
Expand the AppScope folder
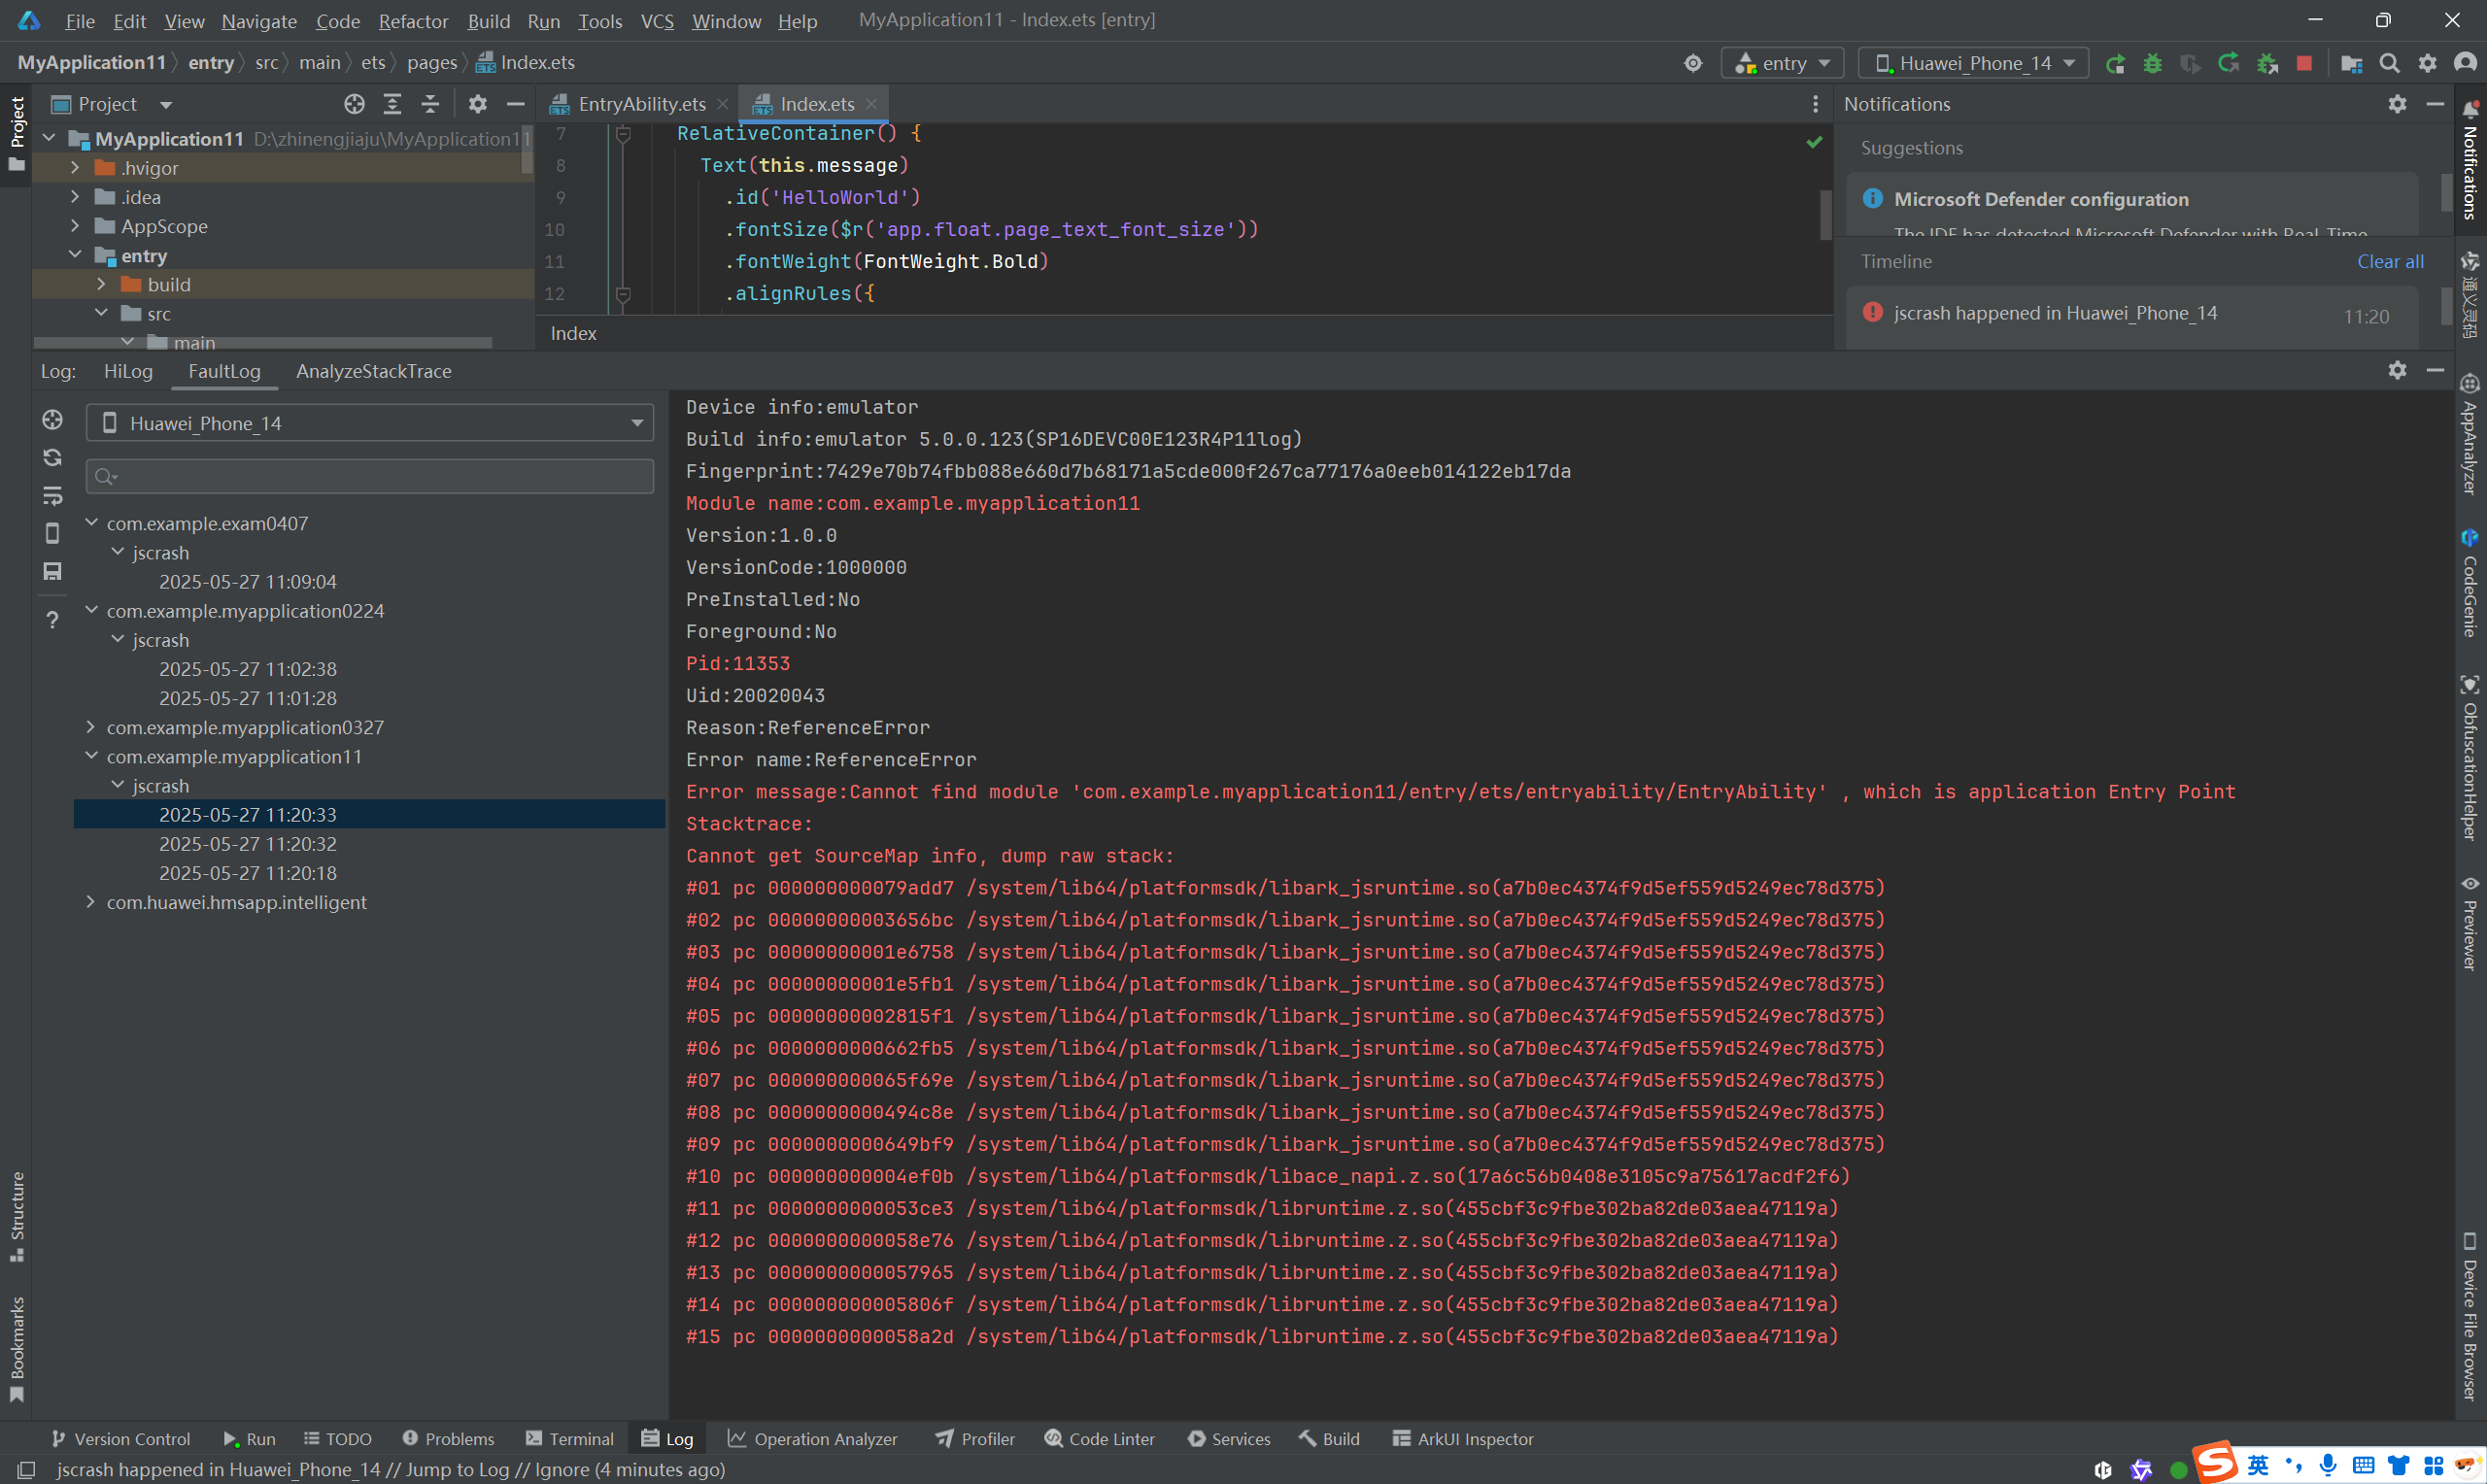[x=75, y=226]
